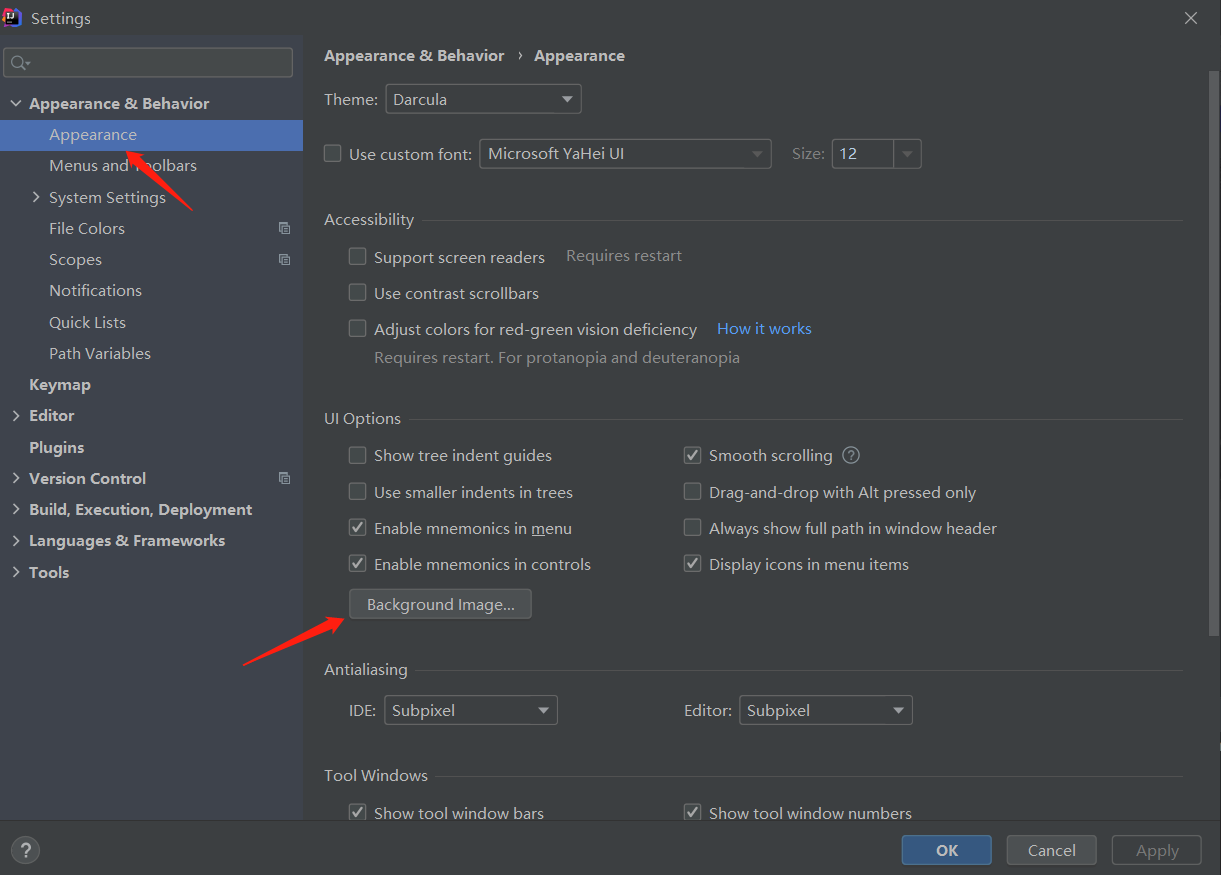The height and width of the screenshot is (875, 1221).
Task: Click into the font Size field
Action: [x=863, y=154]
